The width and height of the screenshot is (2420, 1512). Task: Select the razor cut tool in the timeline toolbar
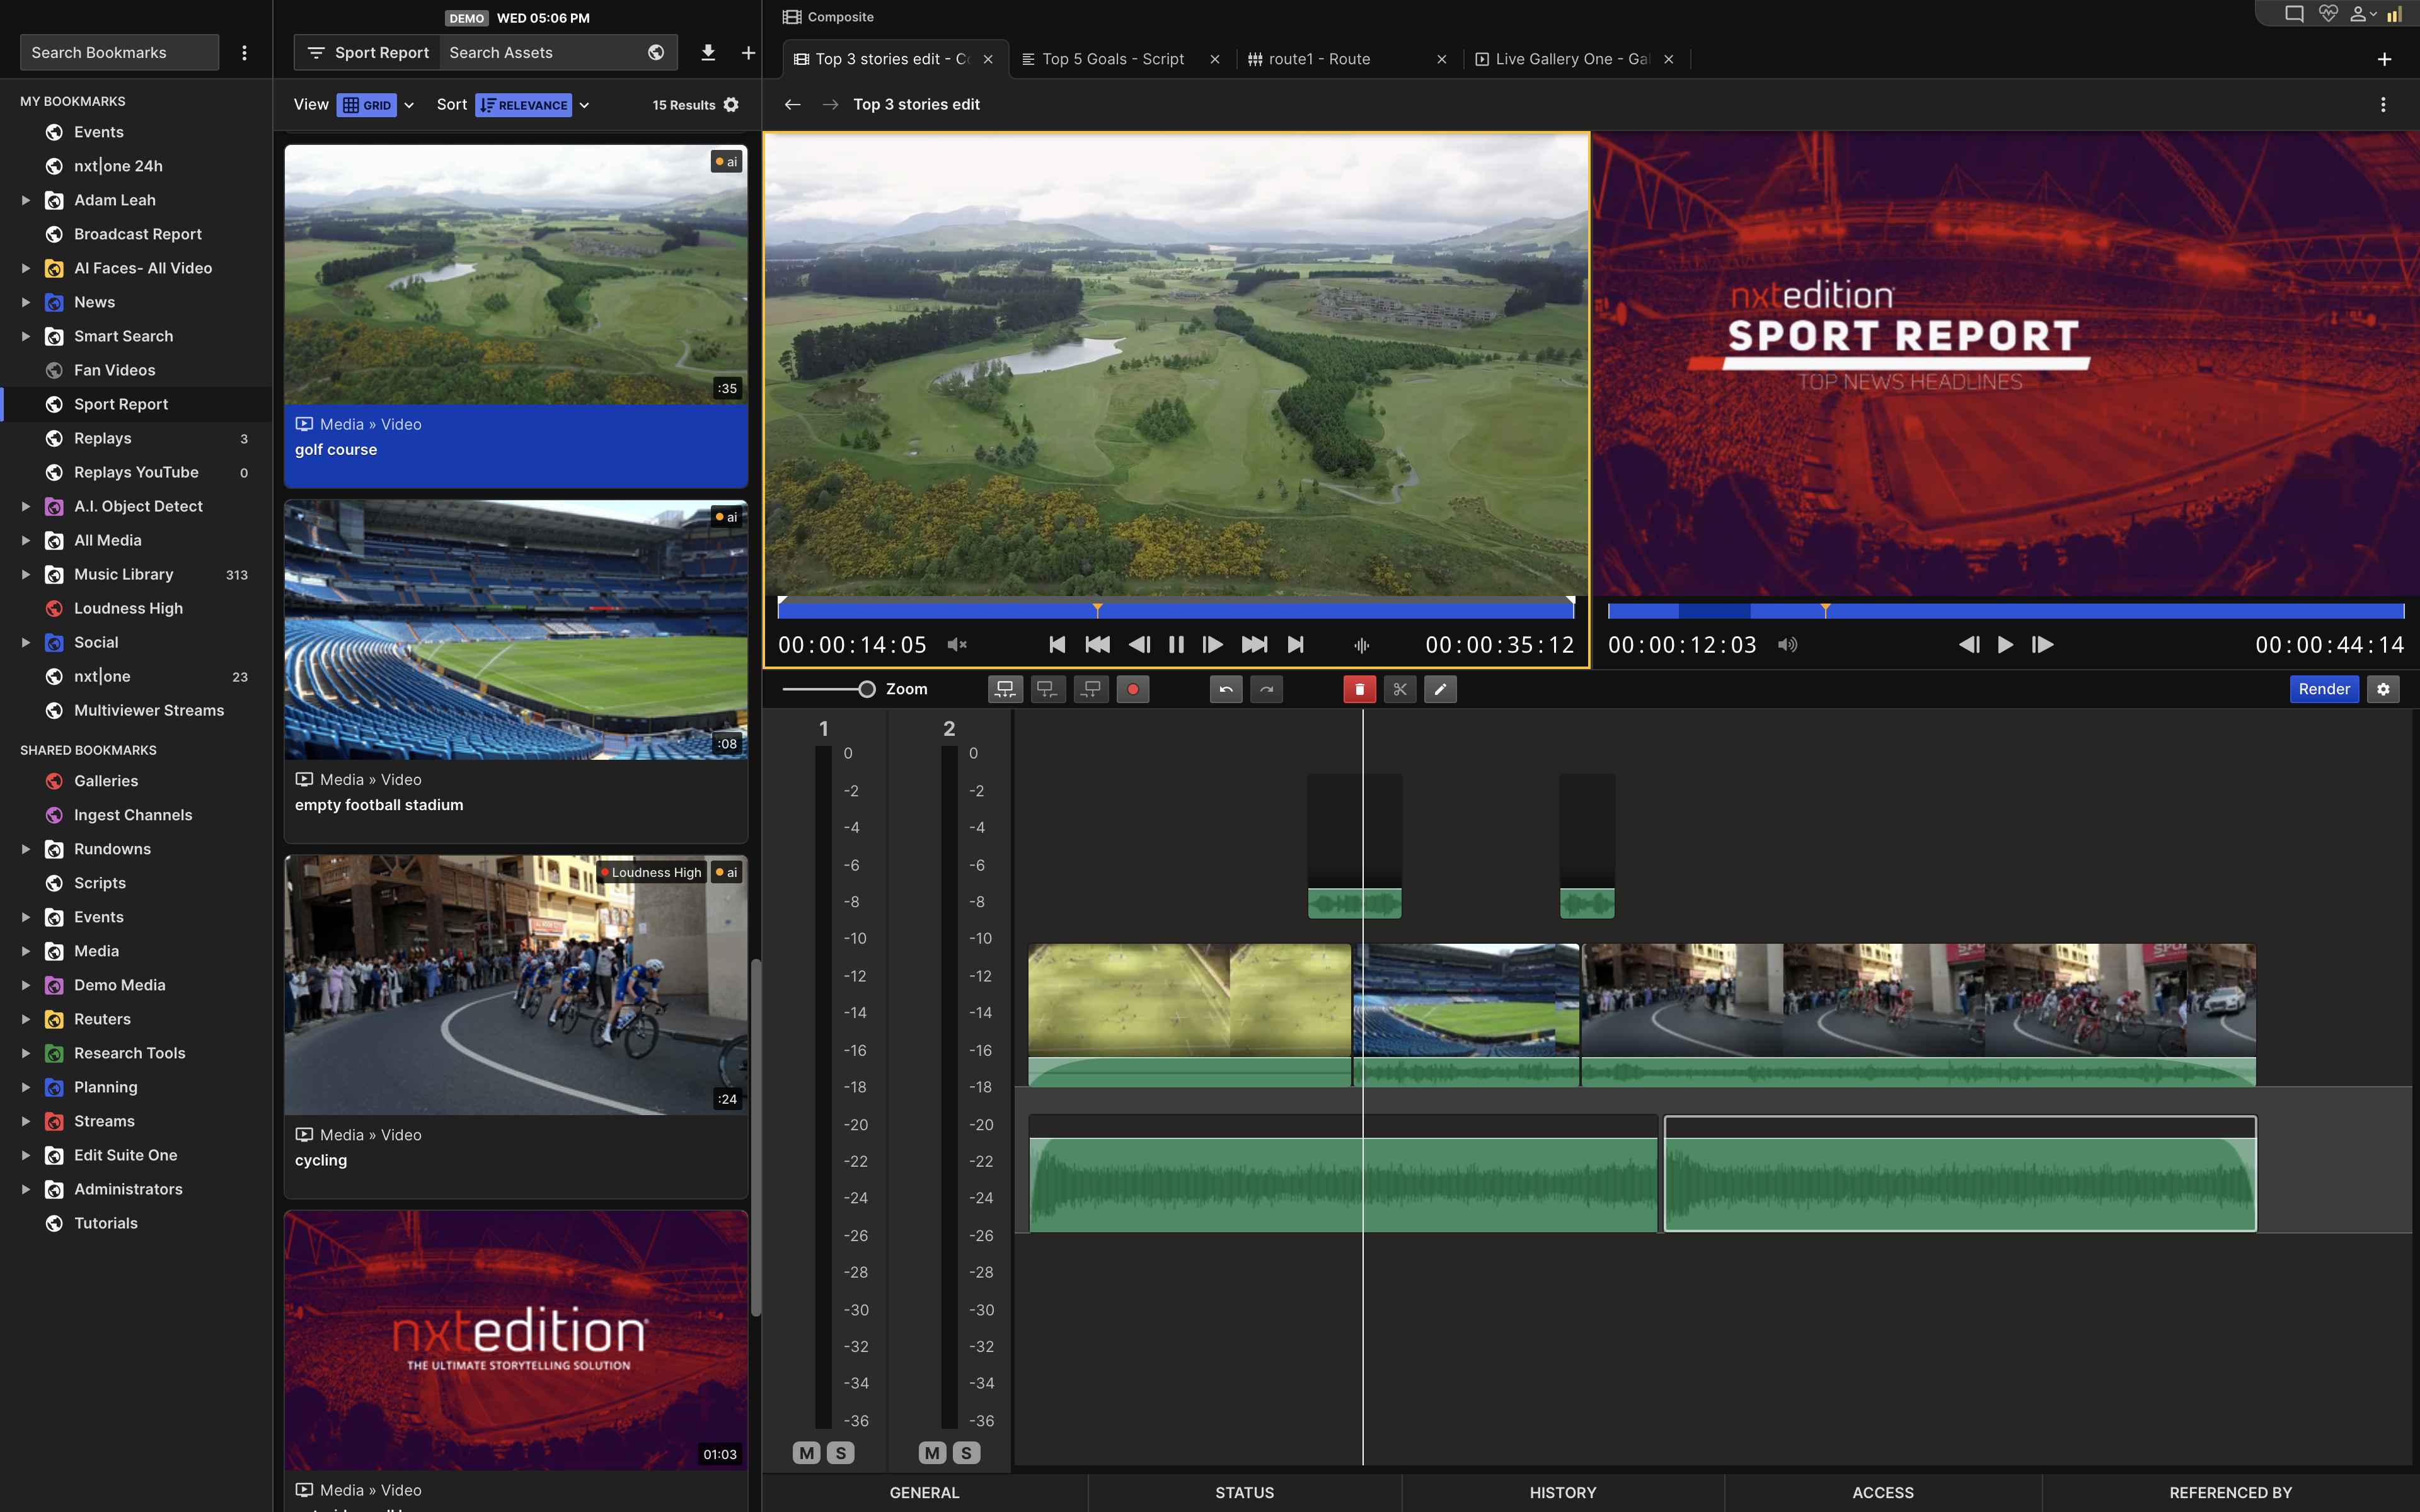pyautogui.click(x=1399, y=689)
